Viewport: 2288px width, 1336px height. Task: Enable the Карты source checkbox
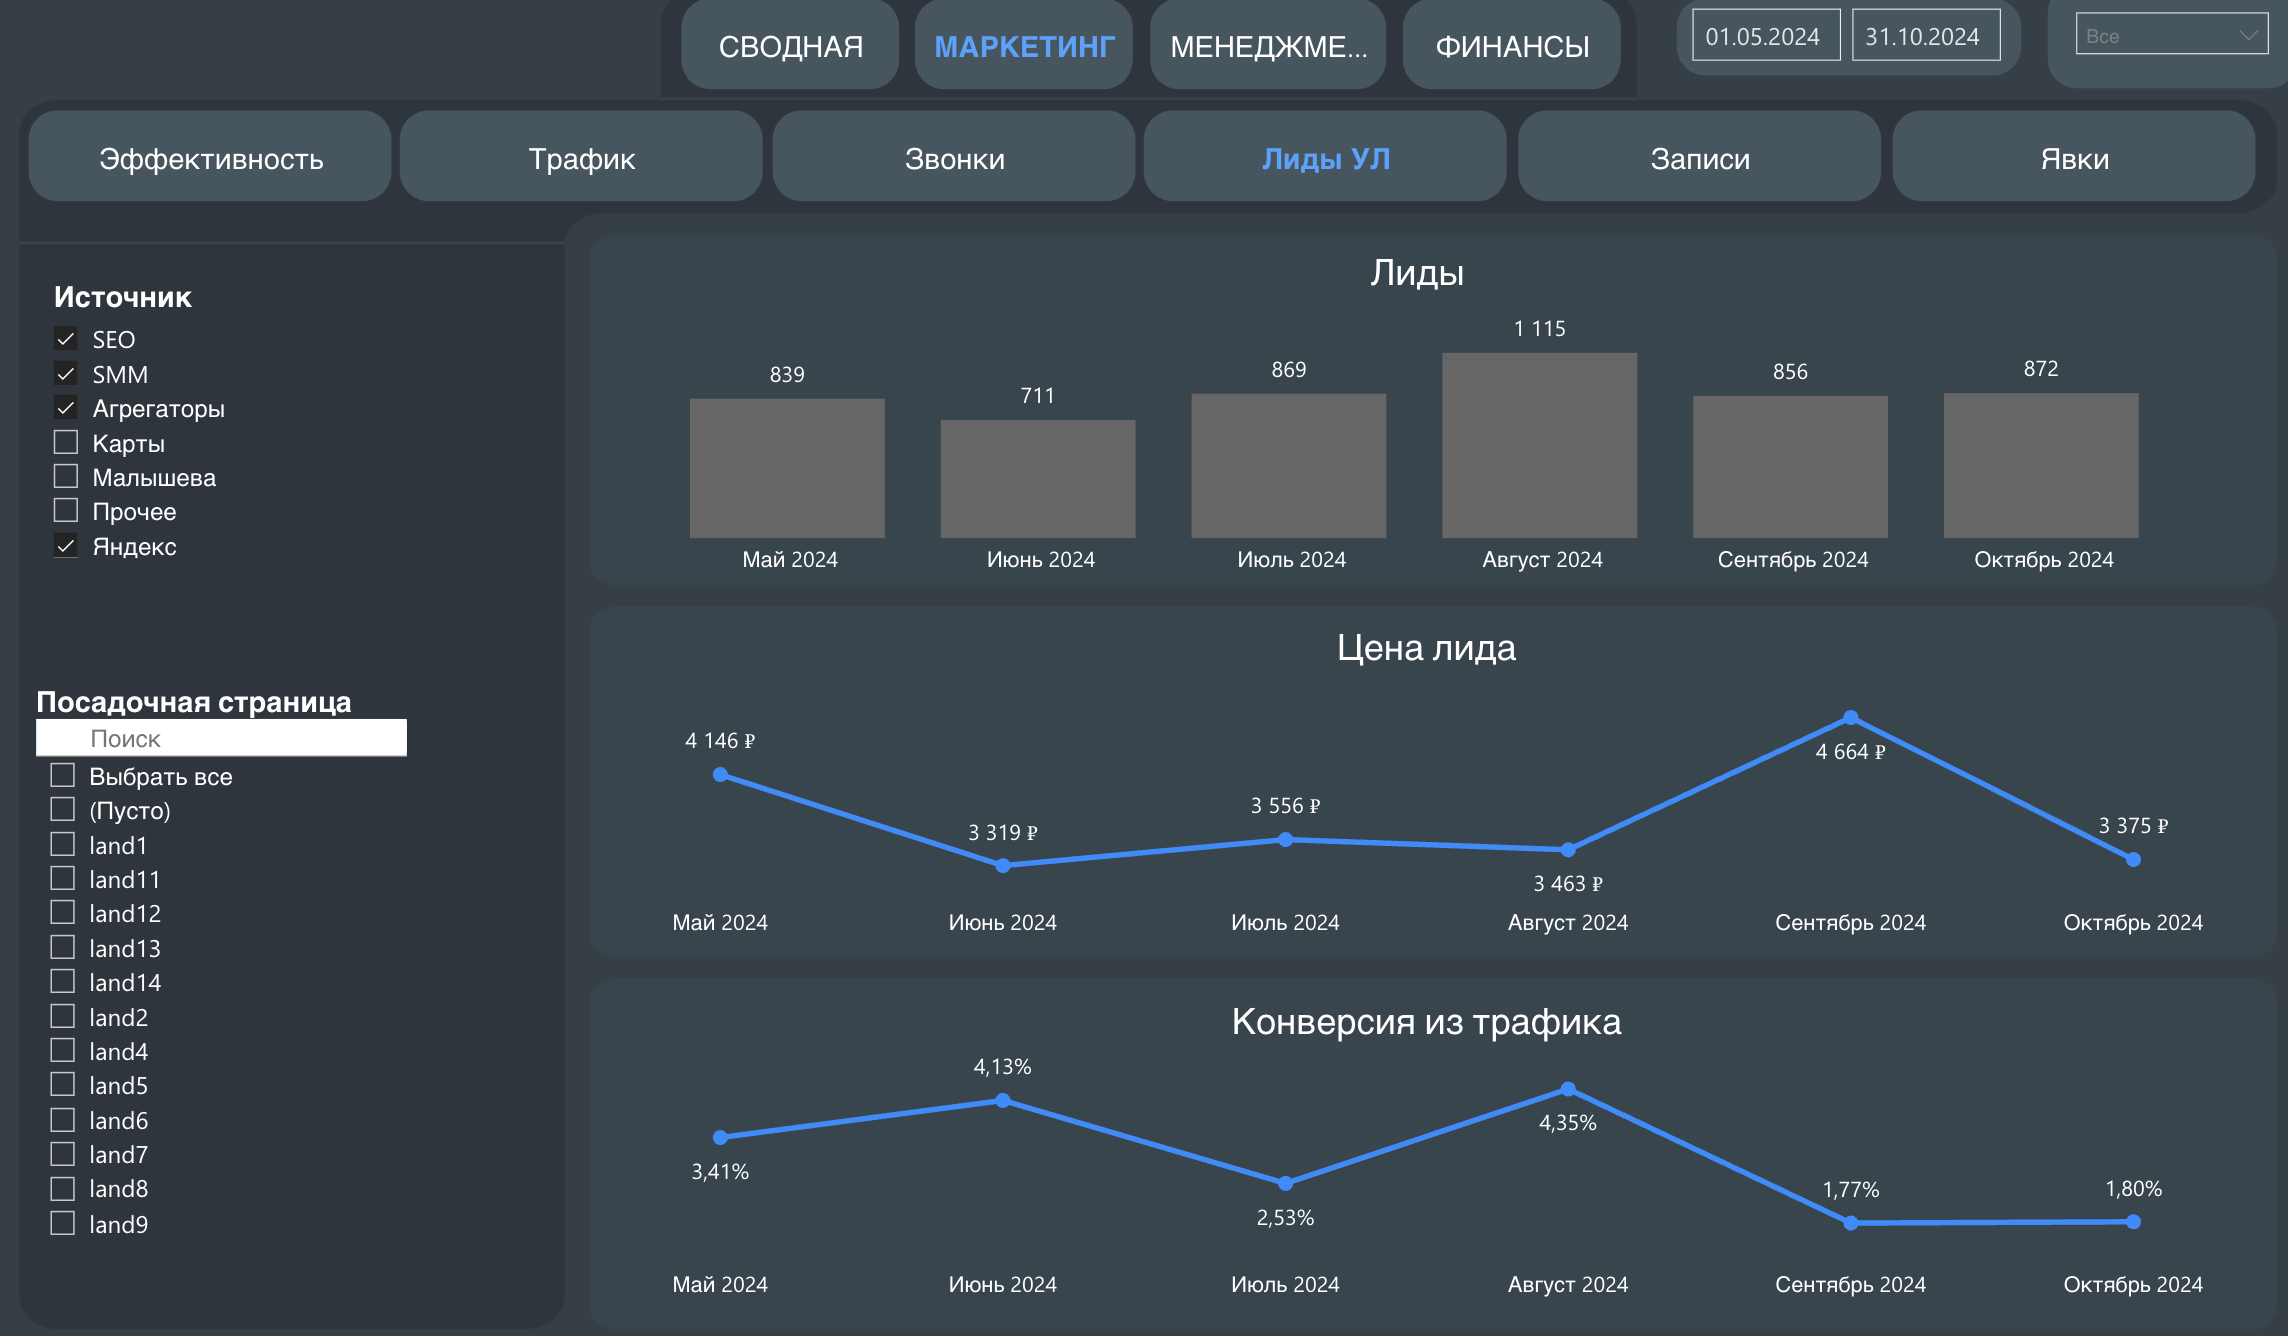66,442
